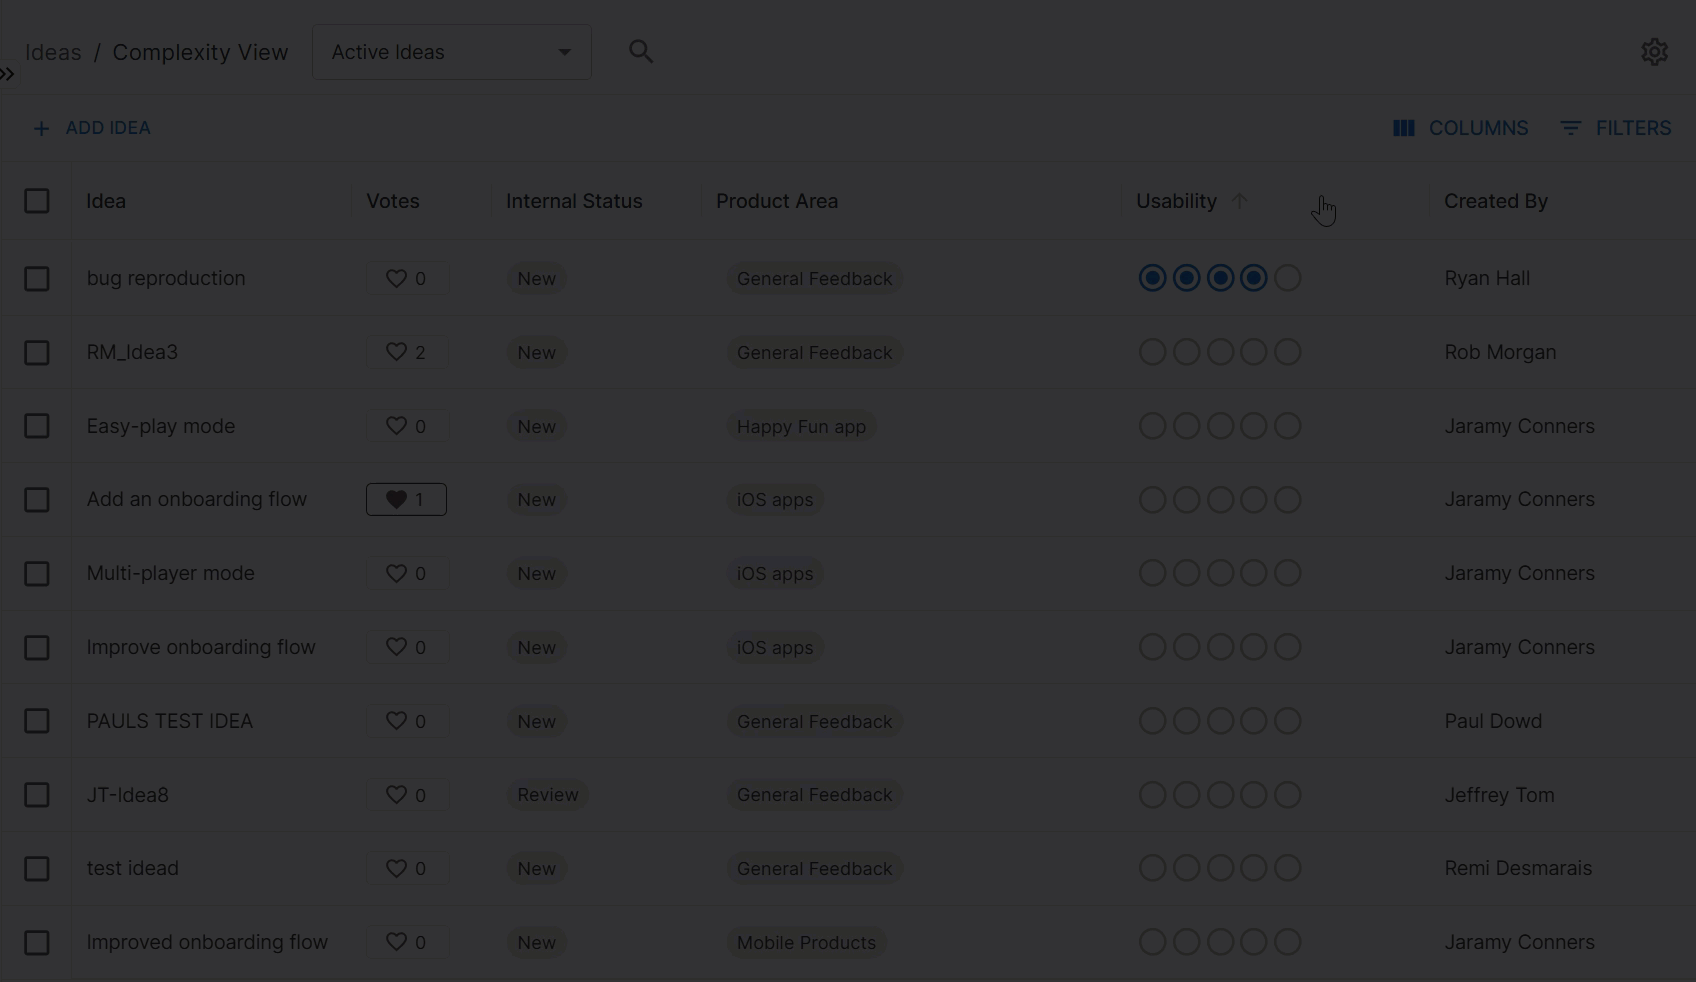
Task: Go to Ideas breadcrumb
Action: pos(53,52)
